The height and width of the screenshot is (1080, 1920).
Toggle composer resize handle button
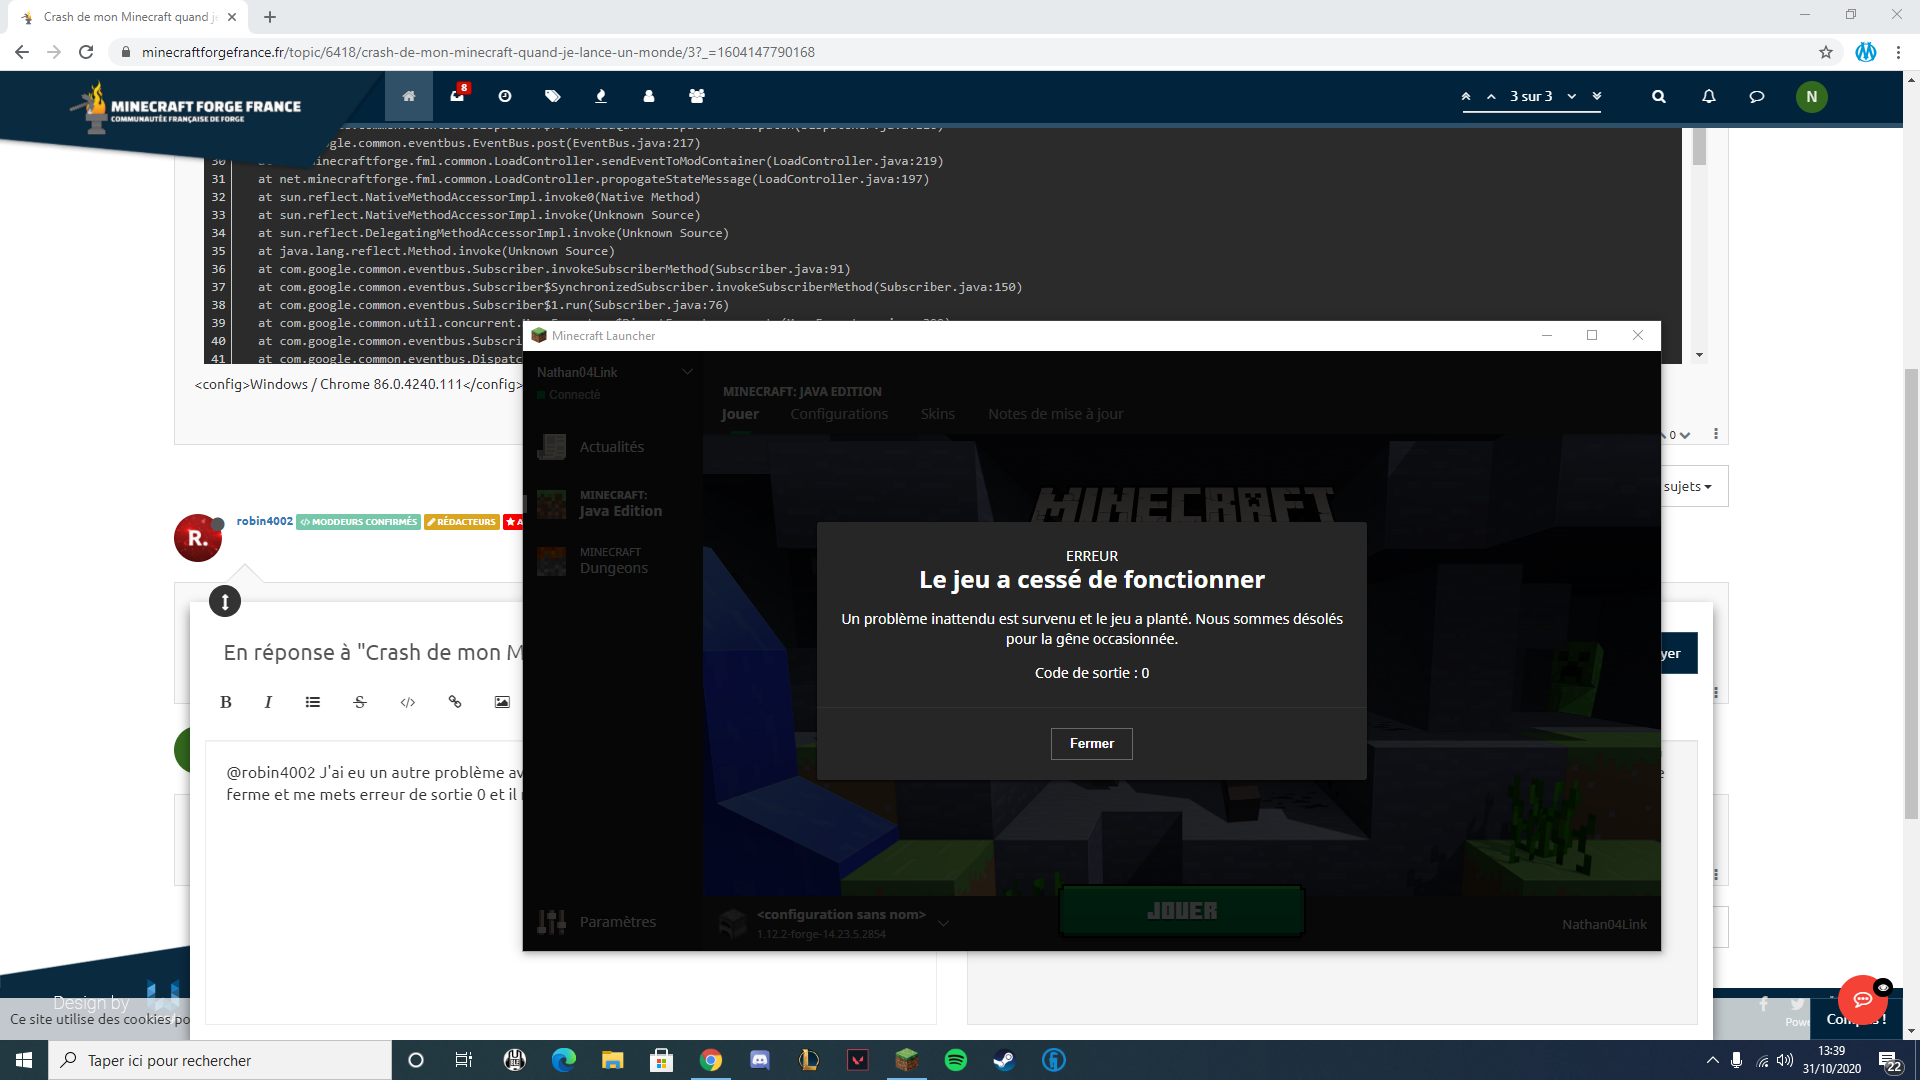225,601
